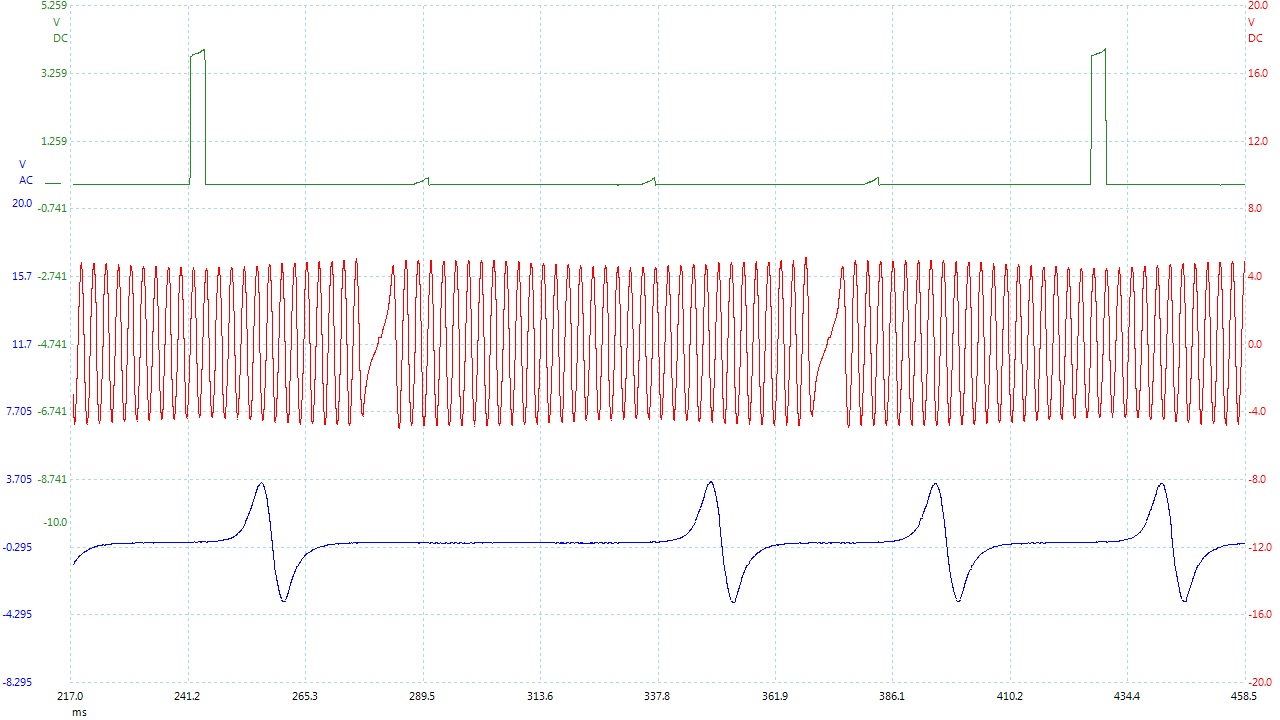Click the blue axis value -4.295

tap(19, 614)
